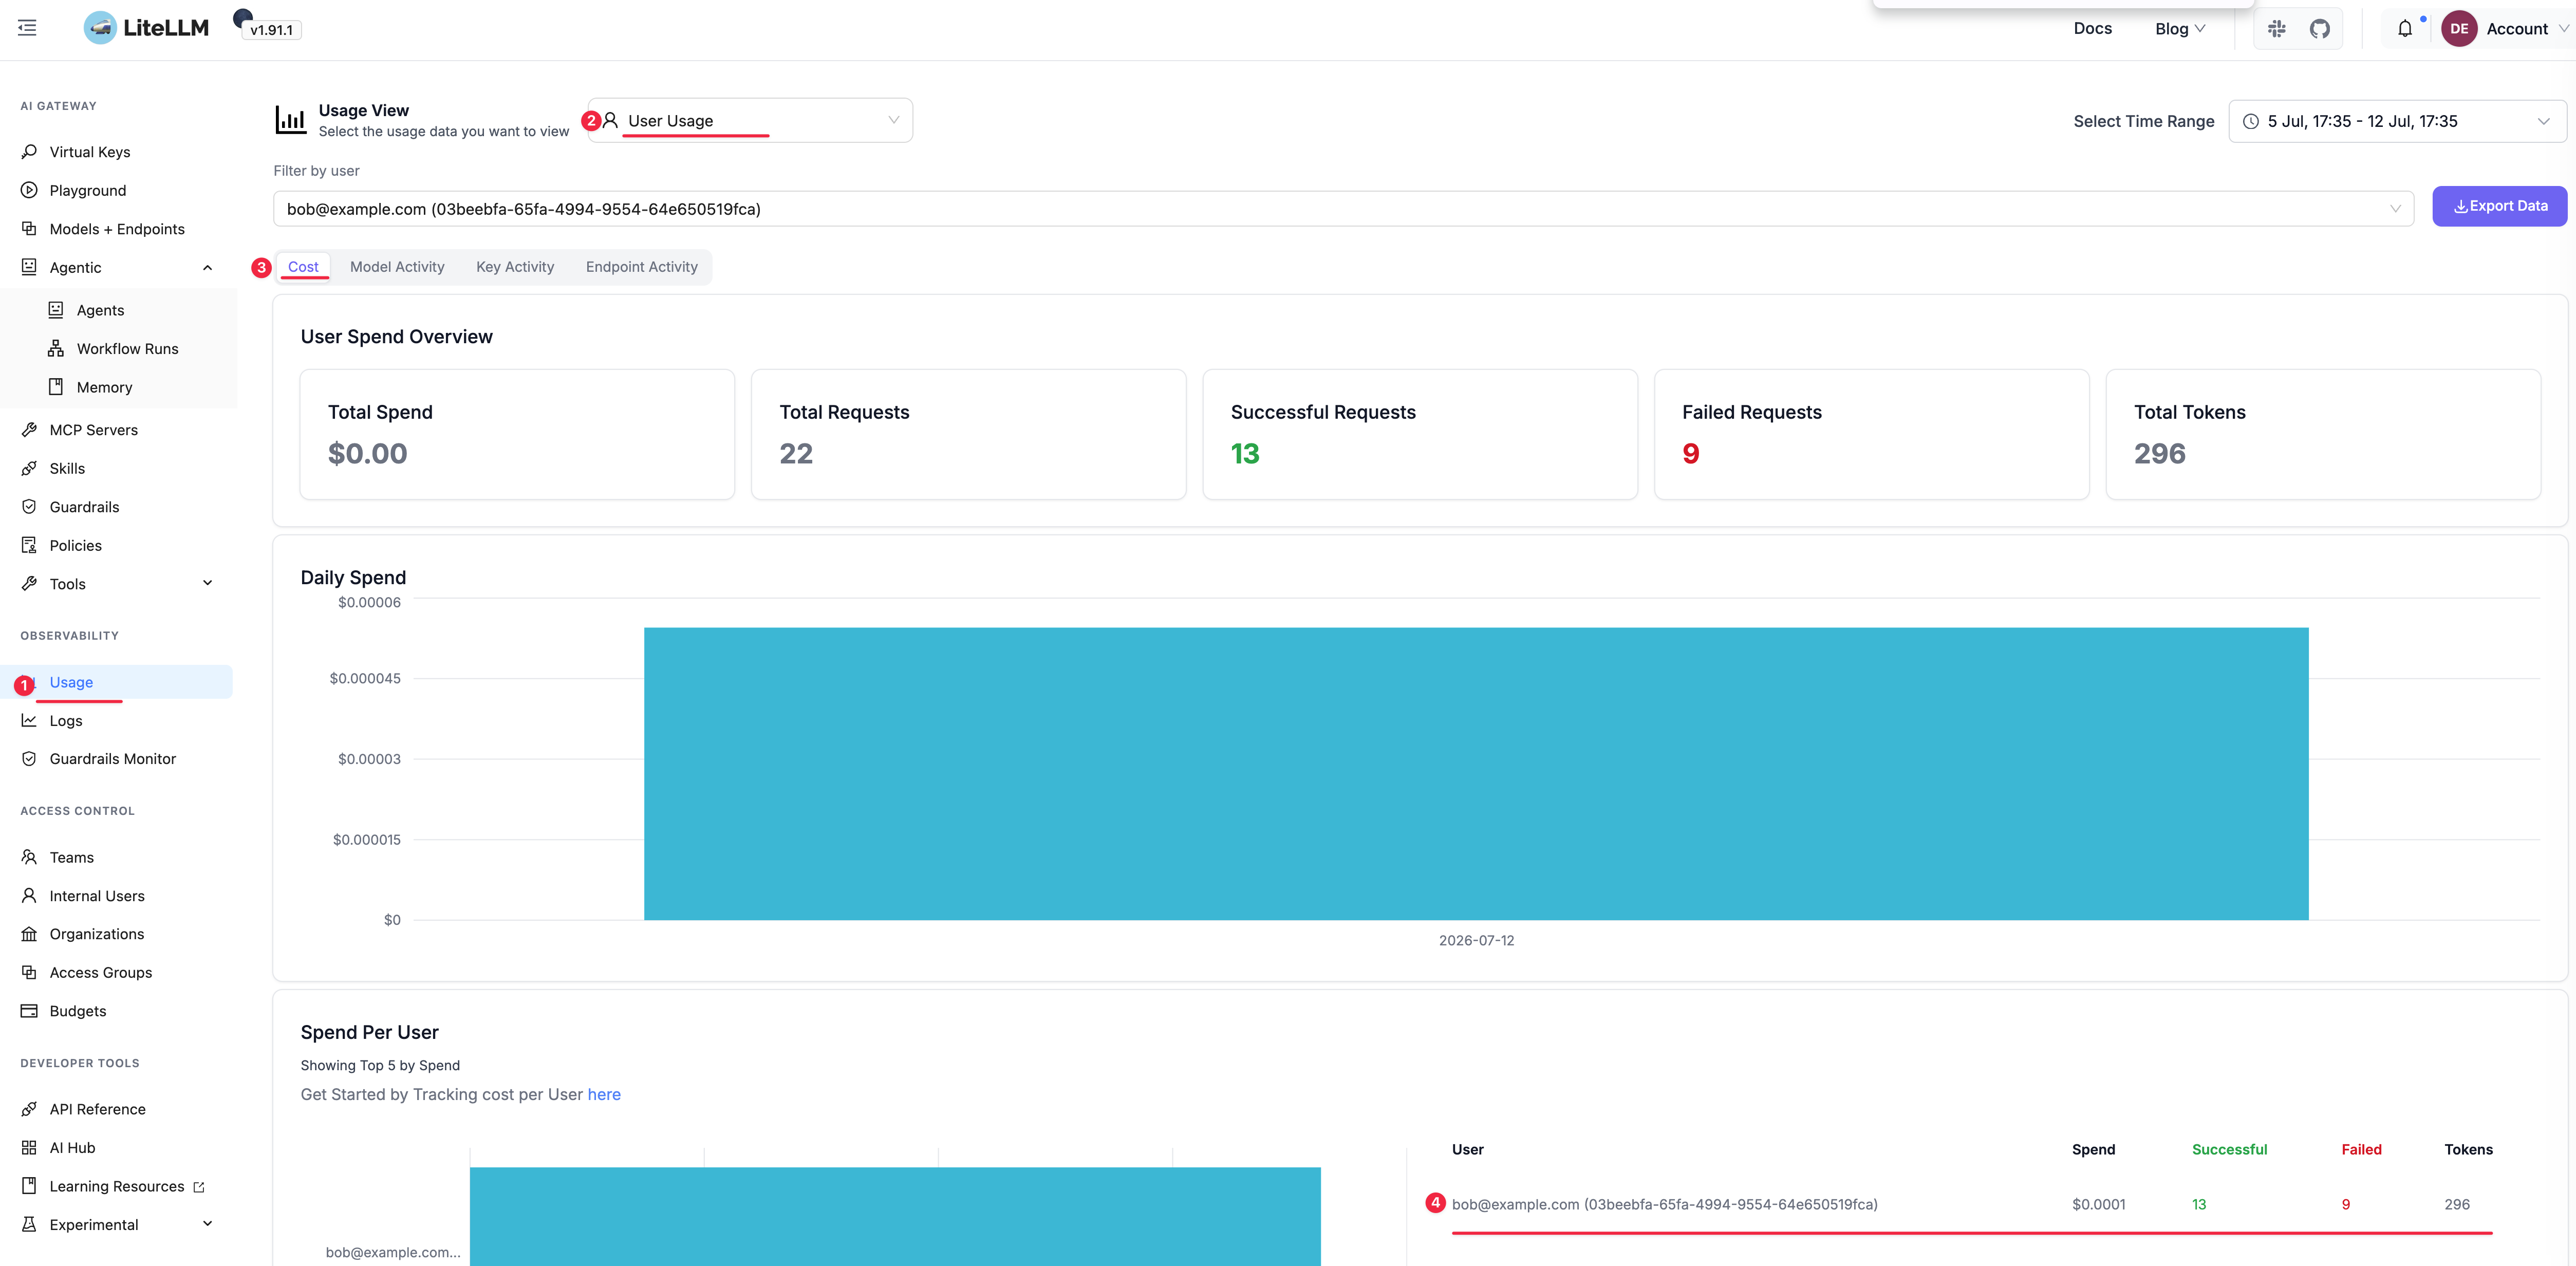2576x1266 pixels.
Task: Follow the 'here' tracking cost link
Action: [604, 1094]
